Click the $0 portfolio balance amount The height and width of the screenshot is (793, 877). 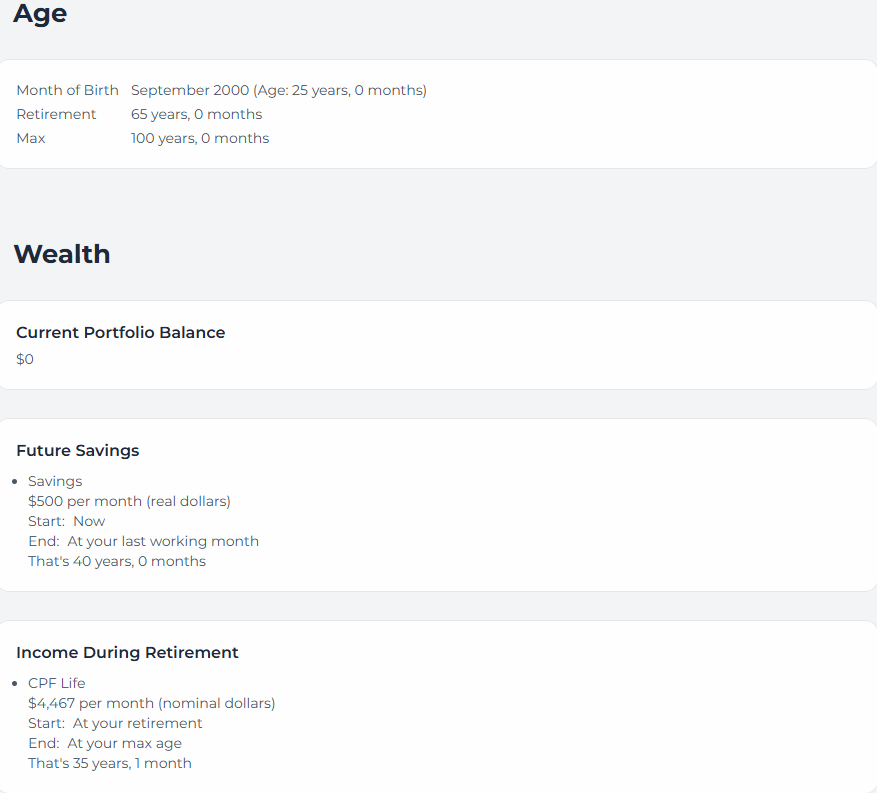coord(25,359)
